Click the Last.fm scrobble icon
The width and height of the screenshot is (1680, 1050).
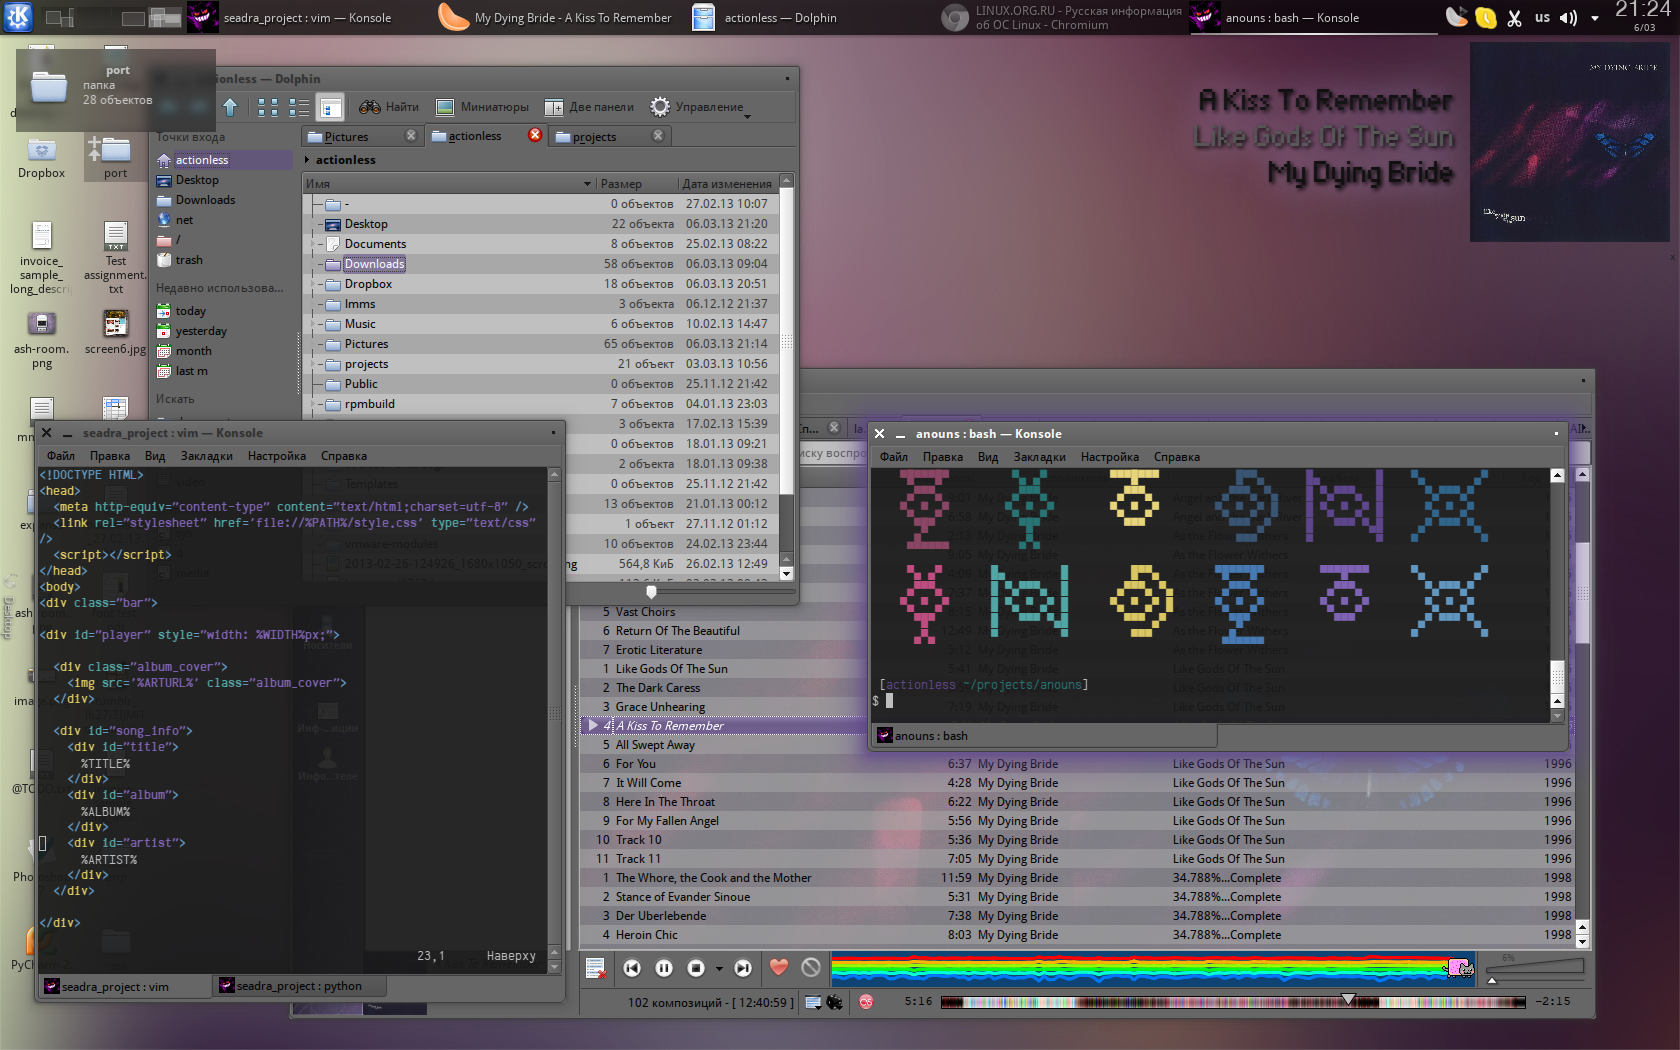pos(866,1001)
